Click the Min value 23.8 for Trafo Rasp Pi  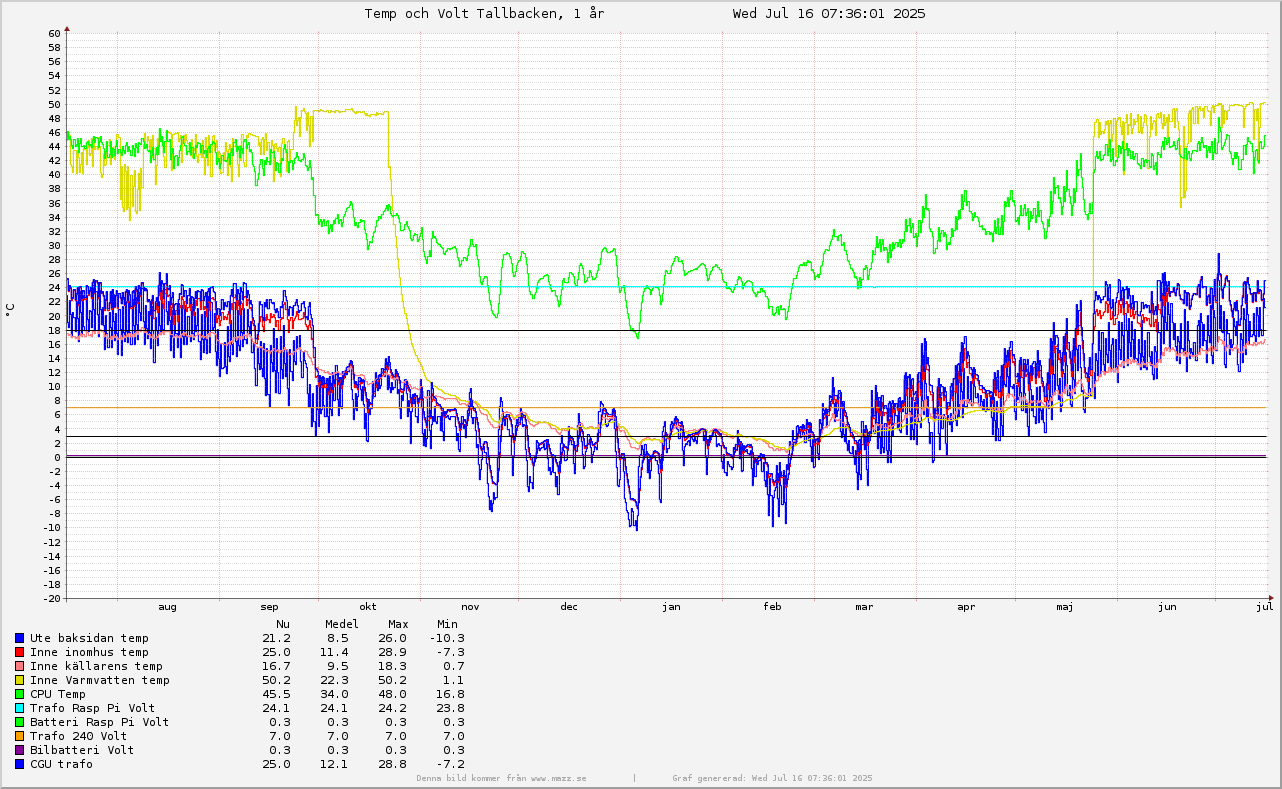click(x=450, y=708)
